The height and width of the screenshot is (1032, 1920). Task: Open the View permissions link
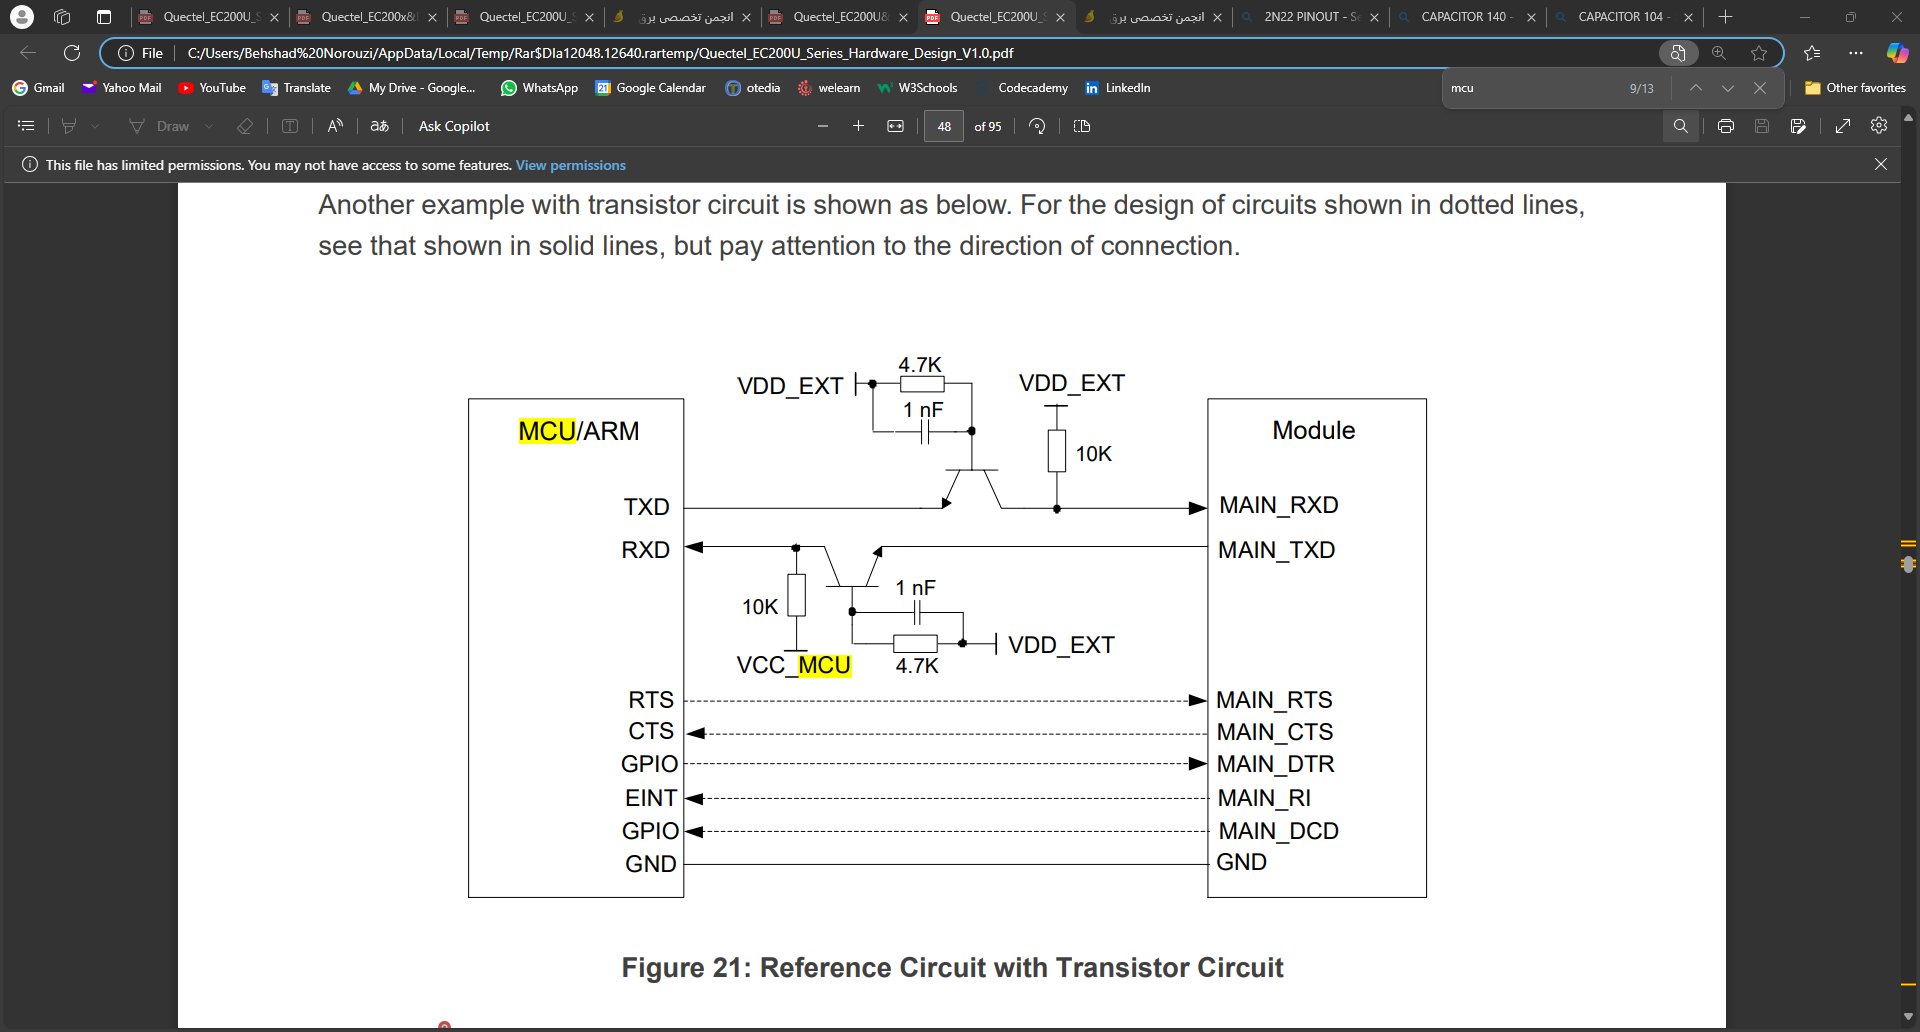(570, 165)
